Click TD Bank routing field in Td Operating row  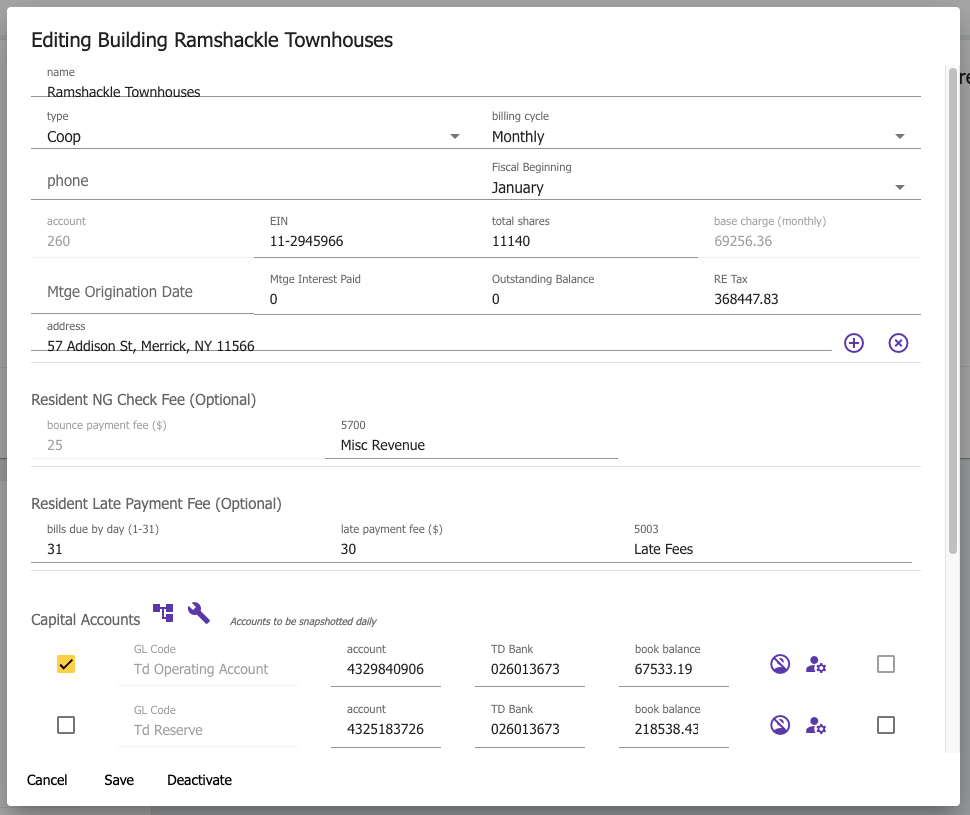tap(530, 663)
